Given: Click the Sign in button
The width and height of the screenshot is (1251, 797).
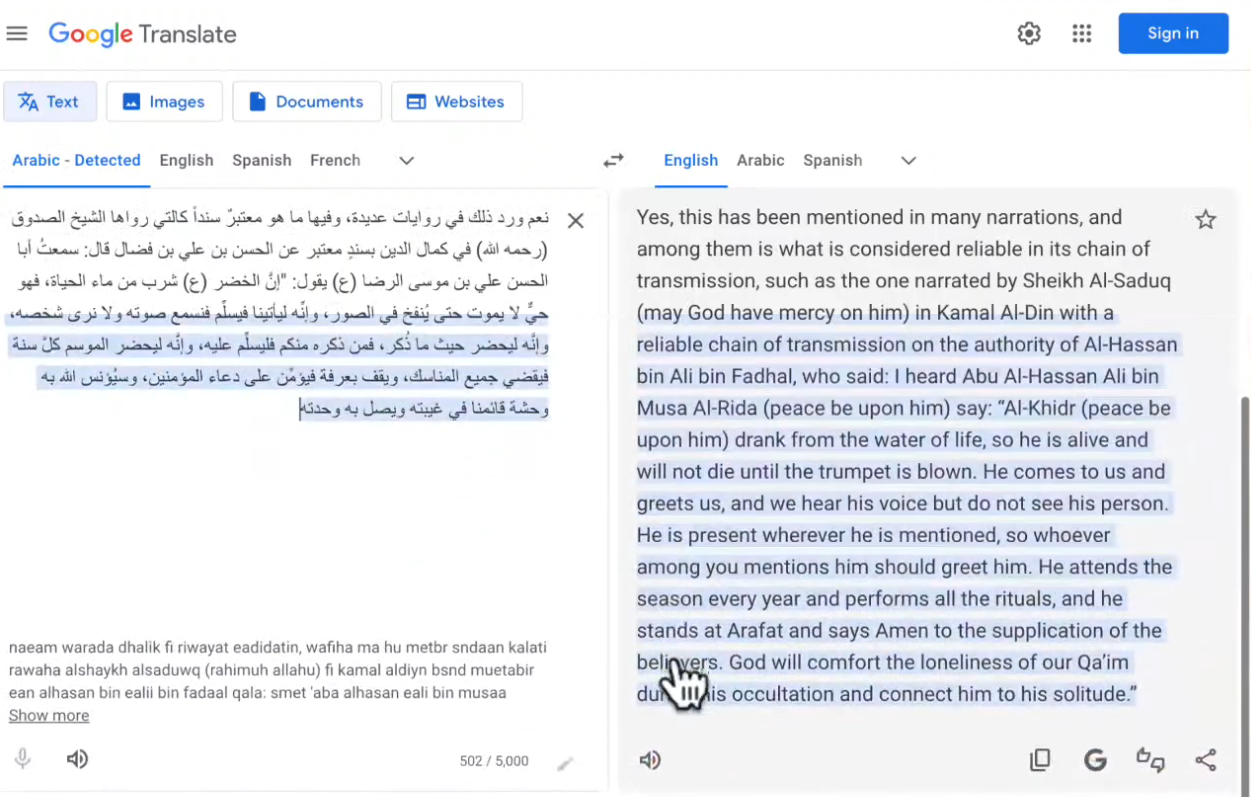Looking at the screenshot, I should click(1173, 33).
